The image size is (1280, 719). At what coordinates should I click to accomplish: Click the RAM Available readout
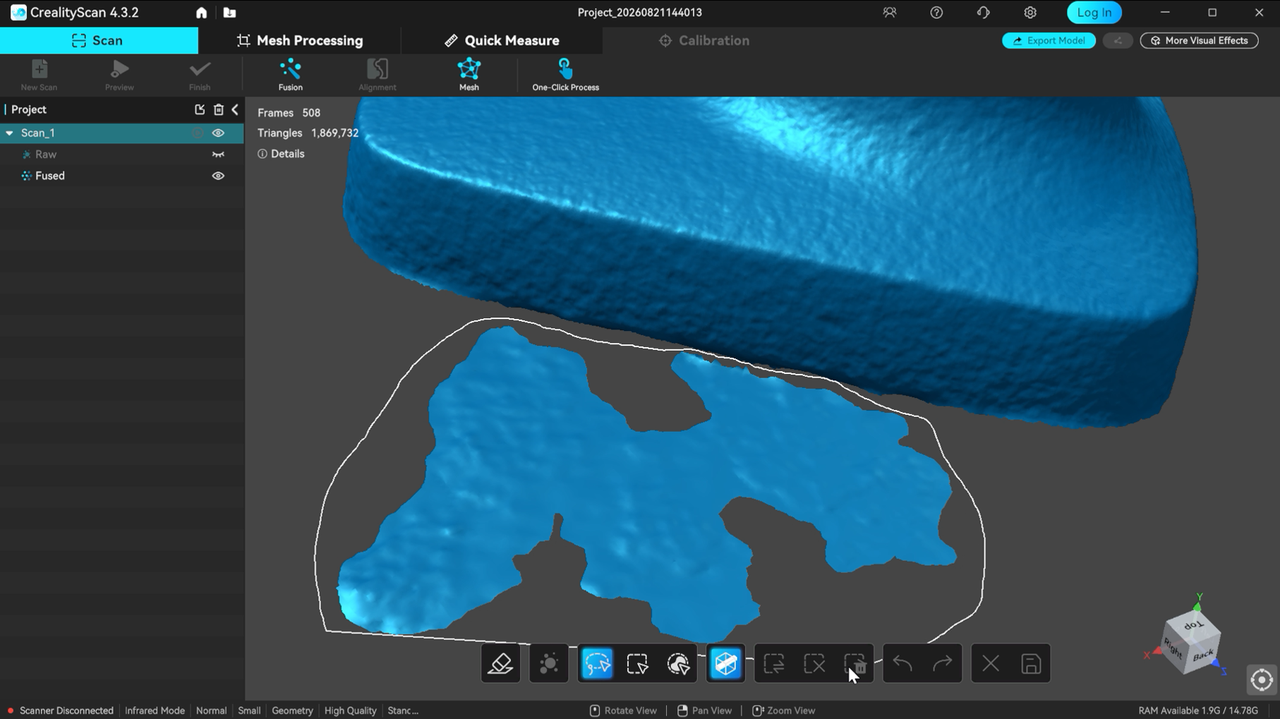pyautogui.click(x=1198, y=711)
